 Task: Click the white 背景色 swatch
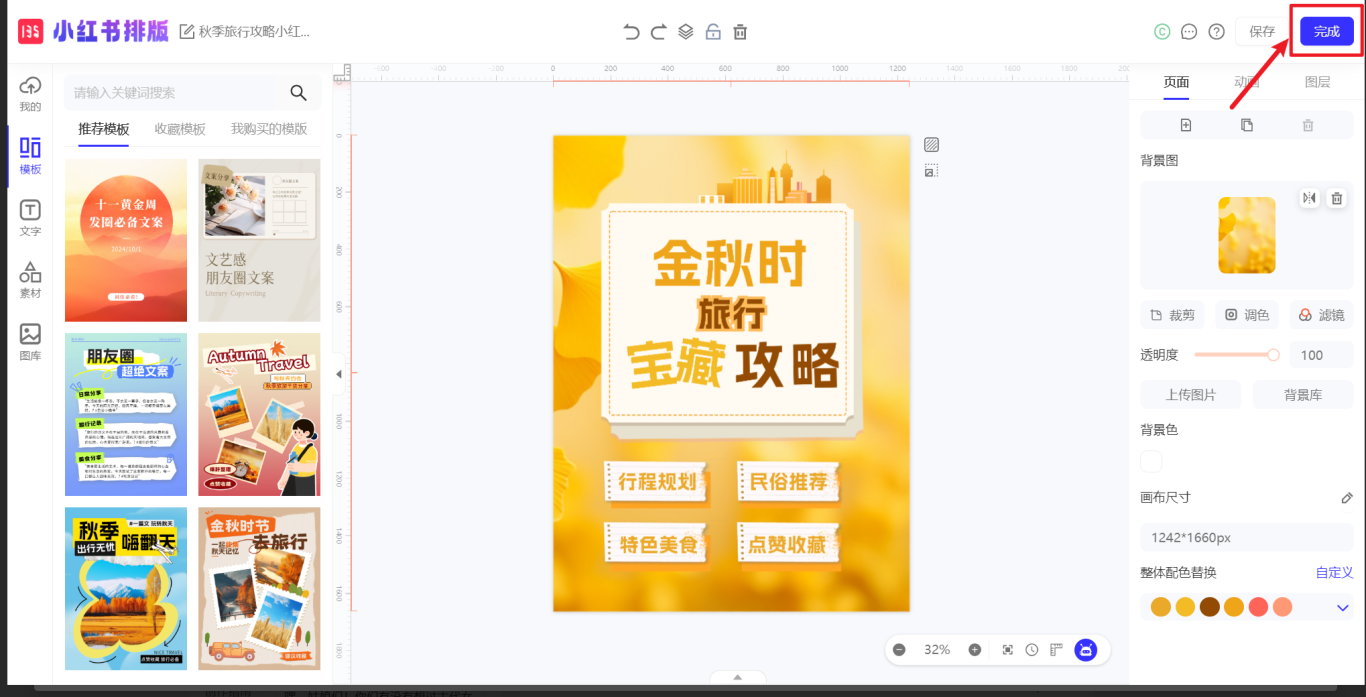point(1152,461)
